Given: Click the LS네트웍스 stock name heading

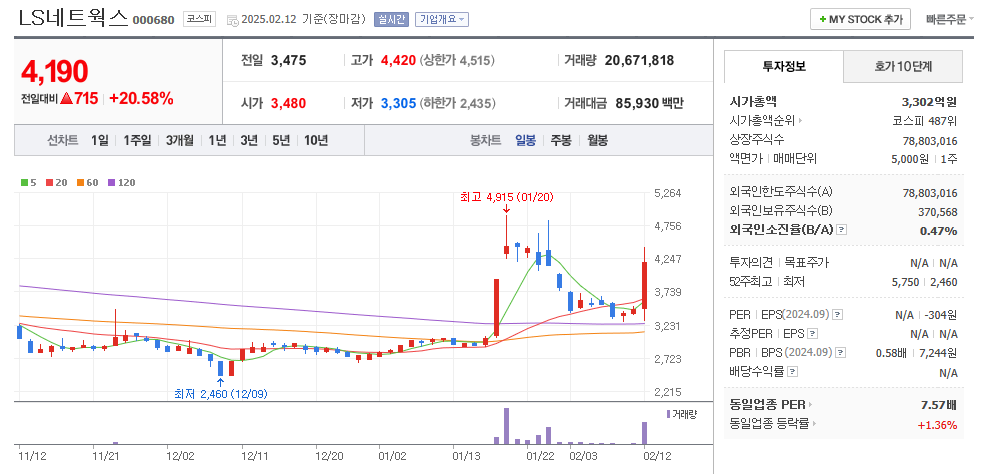Looking at the screenshot, I should tap(73, 18).
